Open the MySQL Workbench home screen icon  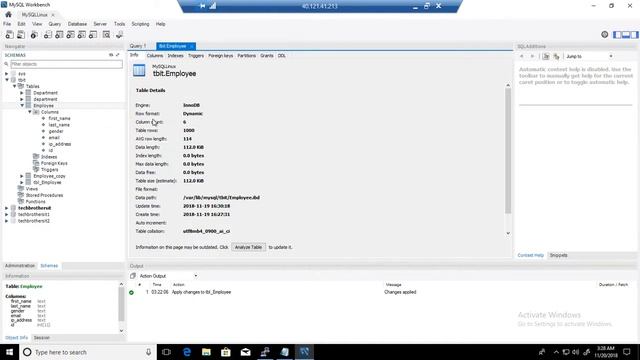pos(8,14)
